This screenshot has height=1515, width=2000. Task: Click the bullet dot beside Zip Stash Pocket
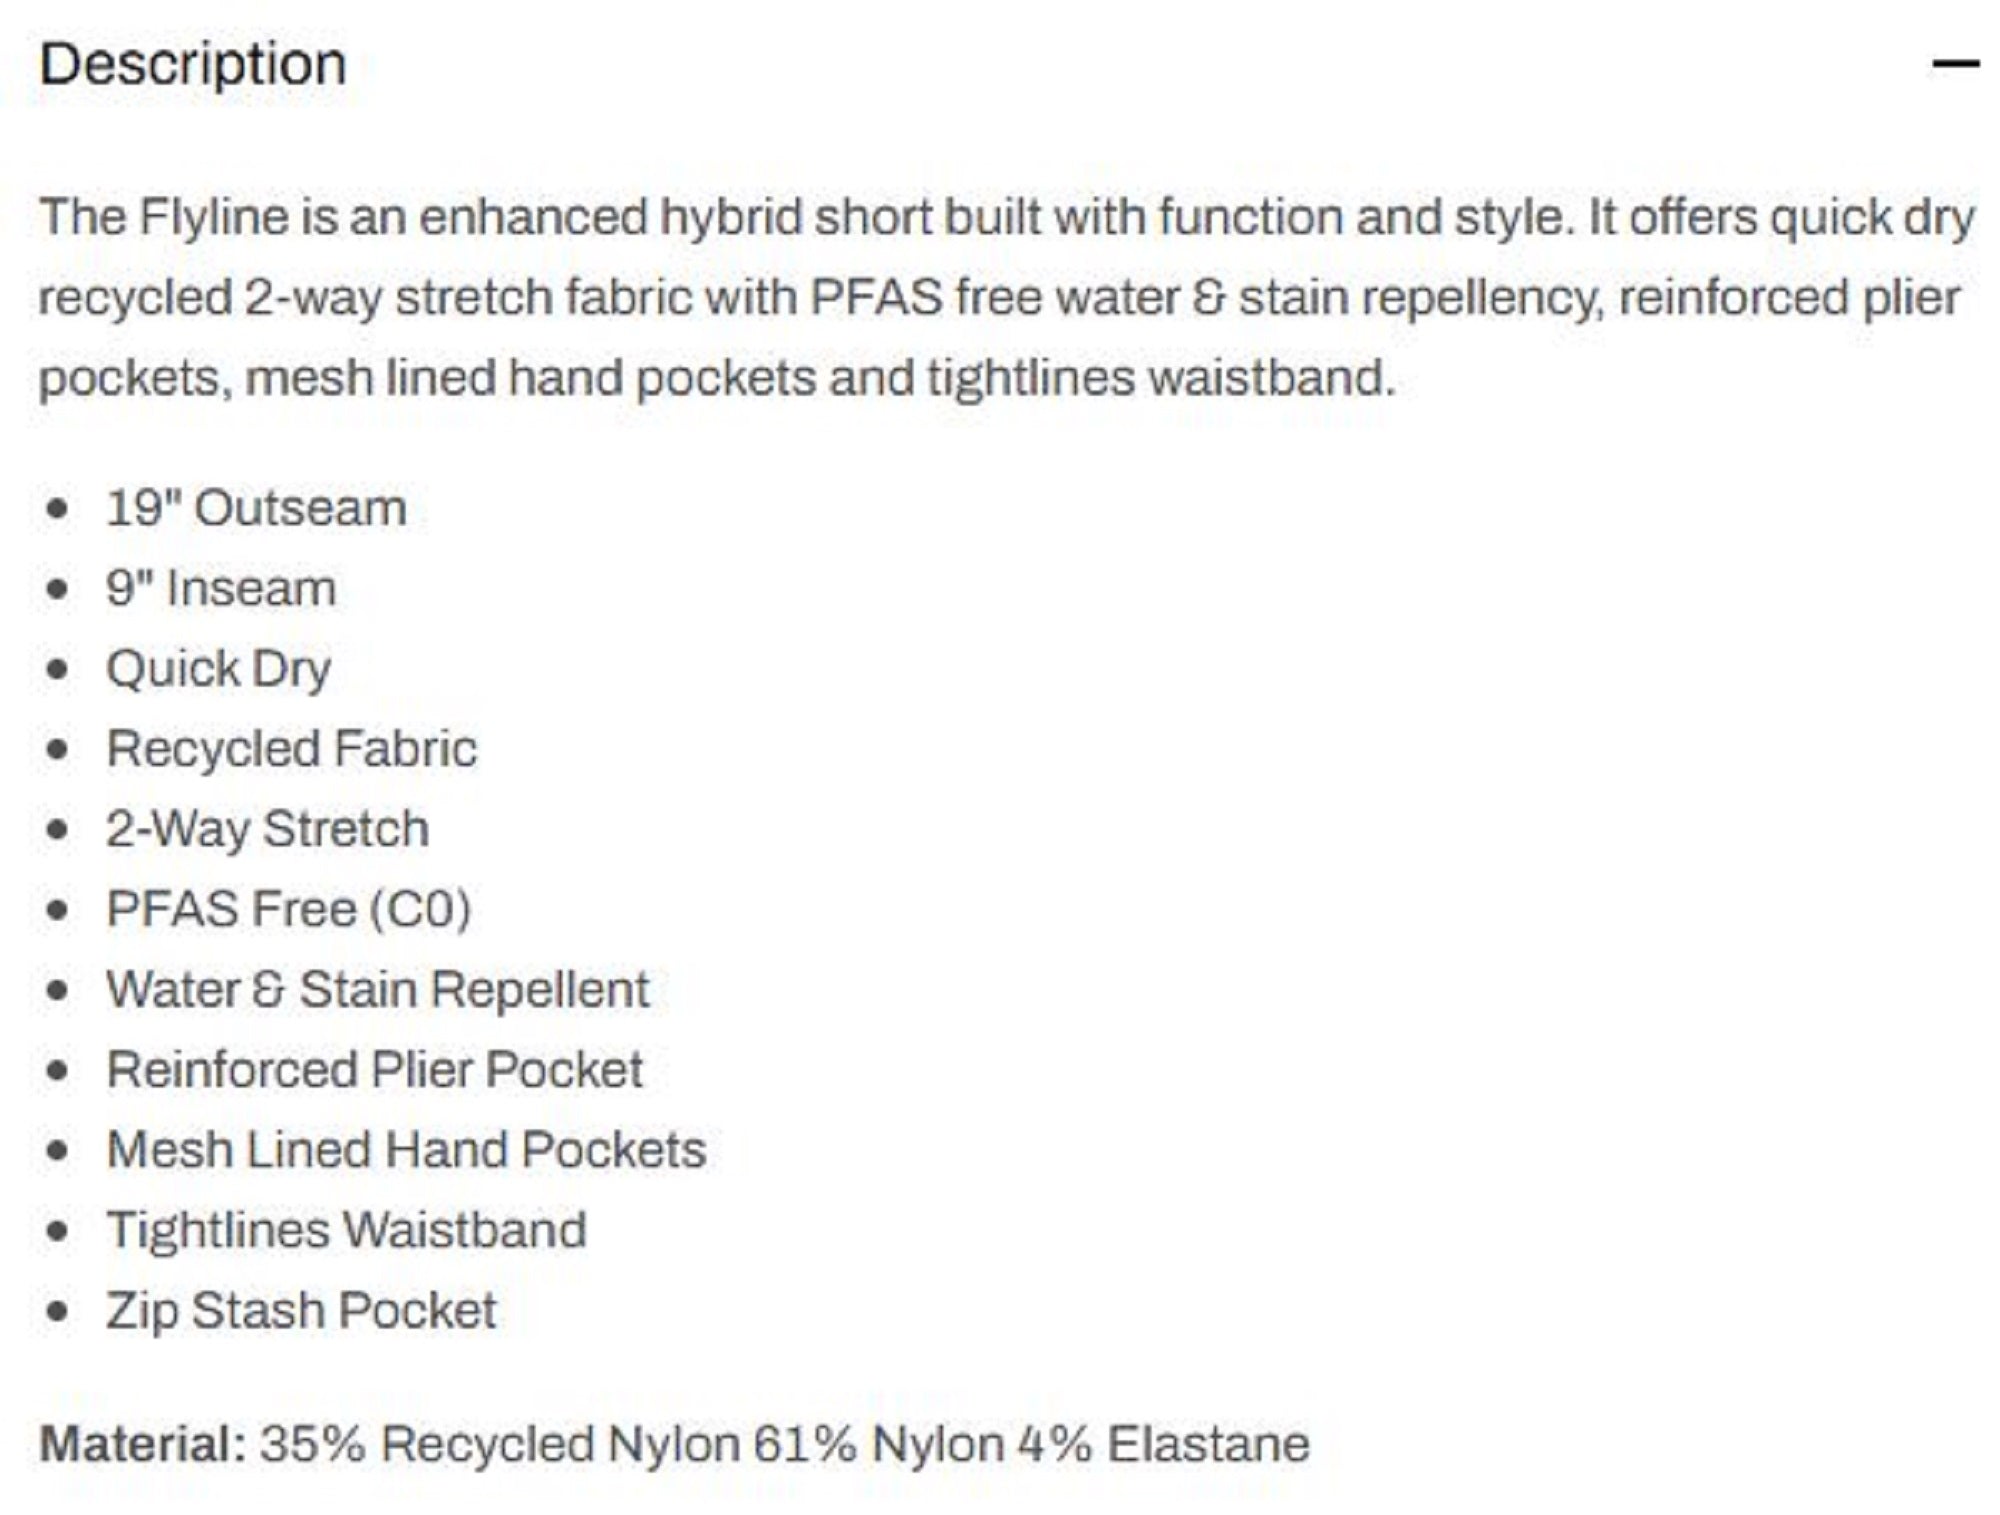pyautogui.click(x=58, y=1311)
